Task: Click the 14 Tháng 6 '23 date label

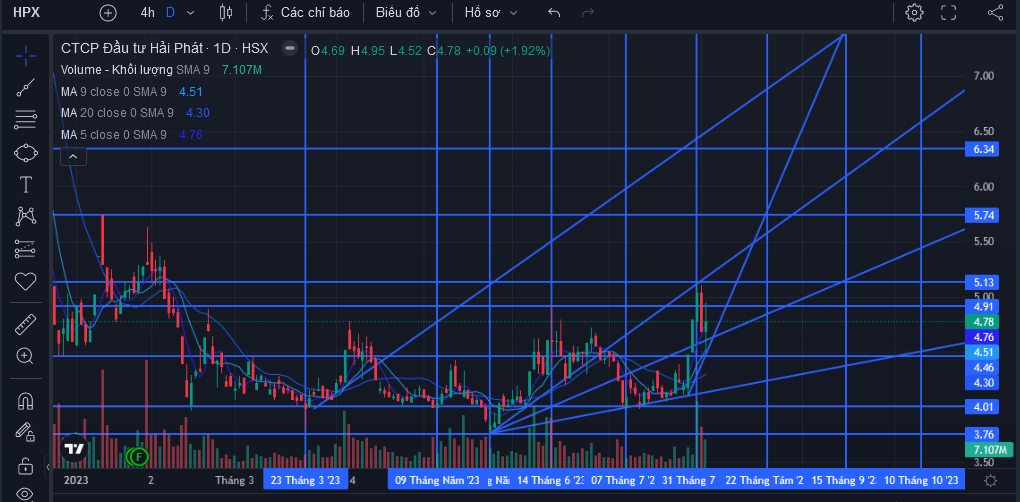Action: 551,481
